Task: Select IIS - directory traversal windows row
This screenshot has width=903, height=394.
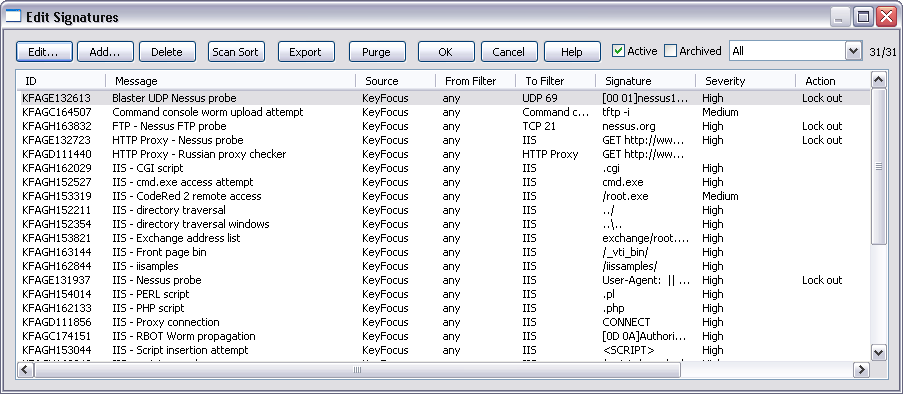Action: [443, 224]
